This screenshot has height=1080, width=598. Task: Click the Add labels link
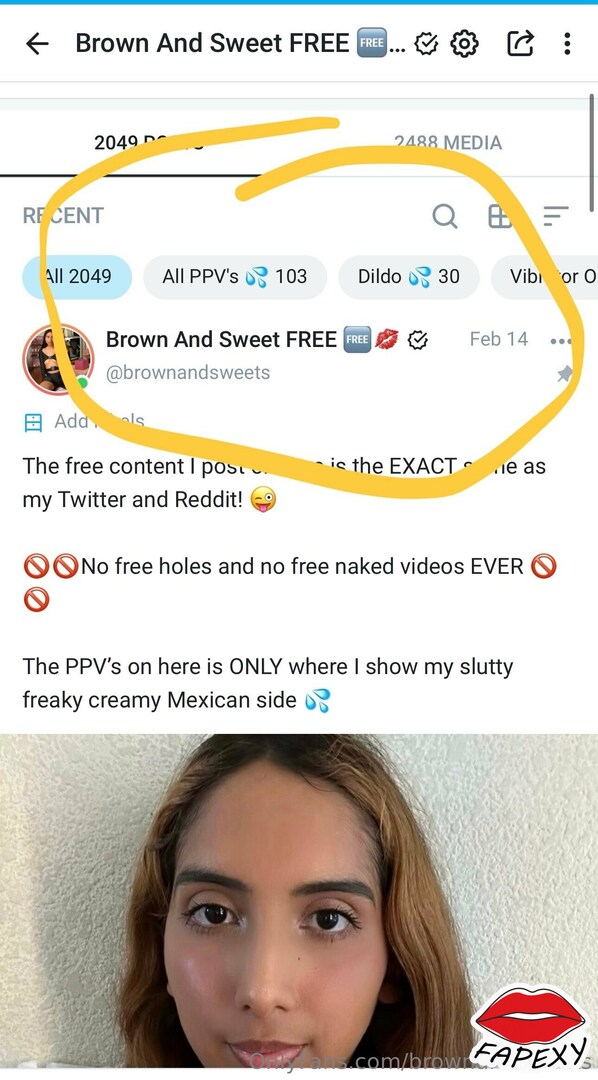99,421
